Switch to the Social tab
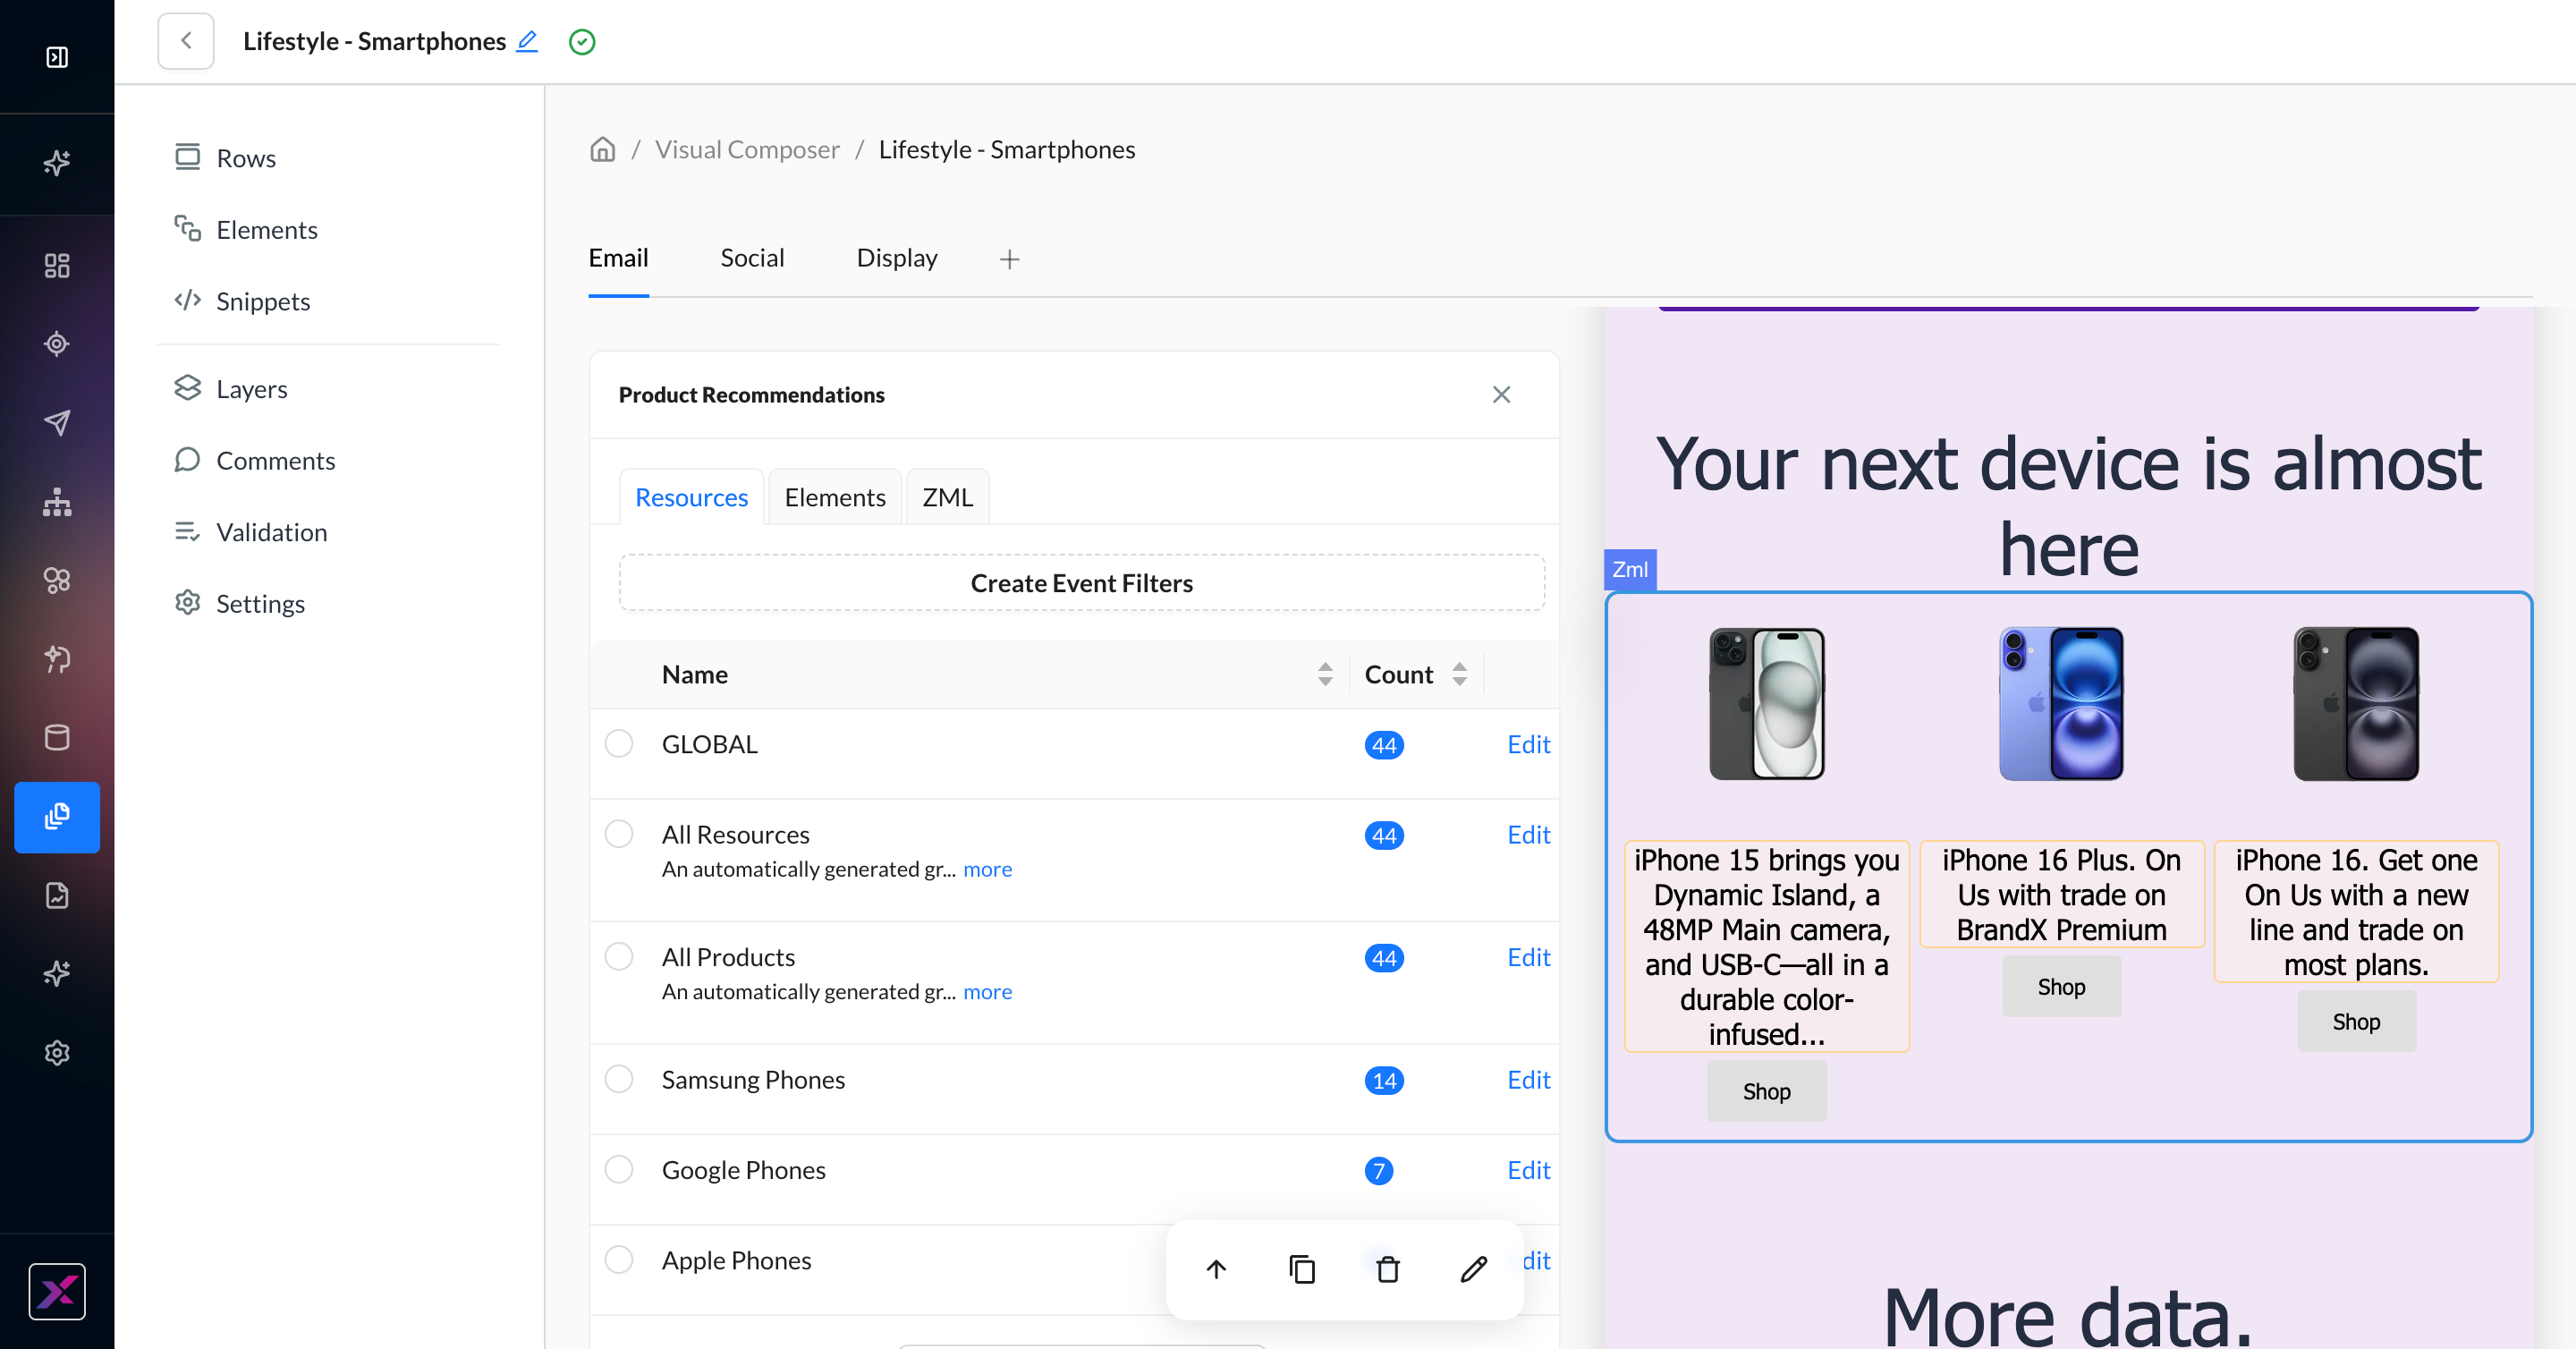This screenshot has height=1349, width=2576. [x=752, y=258]
